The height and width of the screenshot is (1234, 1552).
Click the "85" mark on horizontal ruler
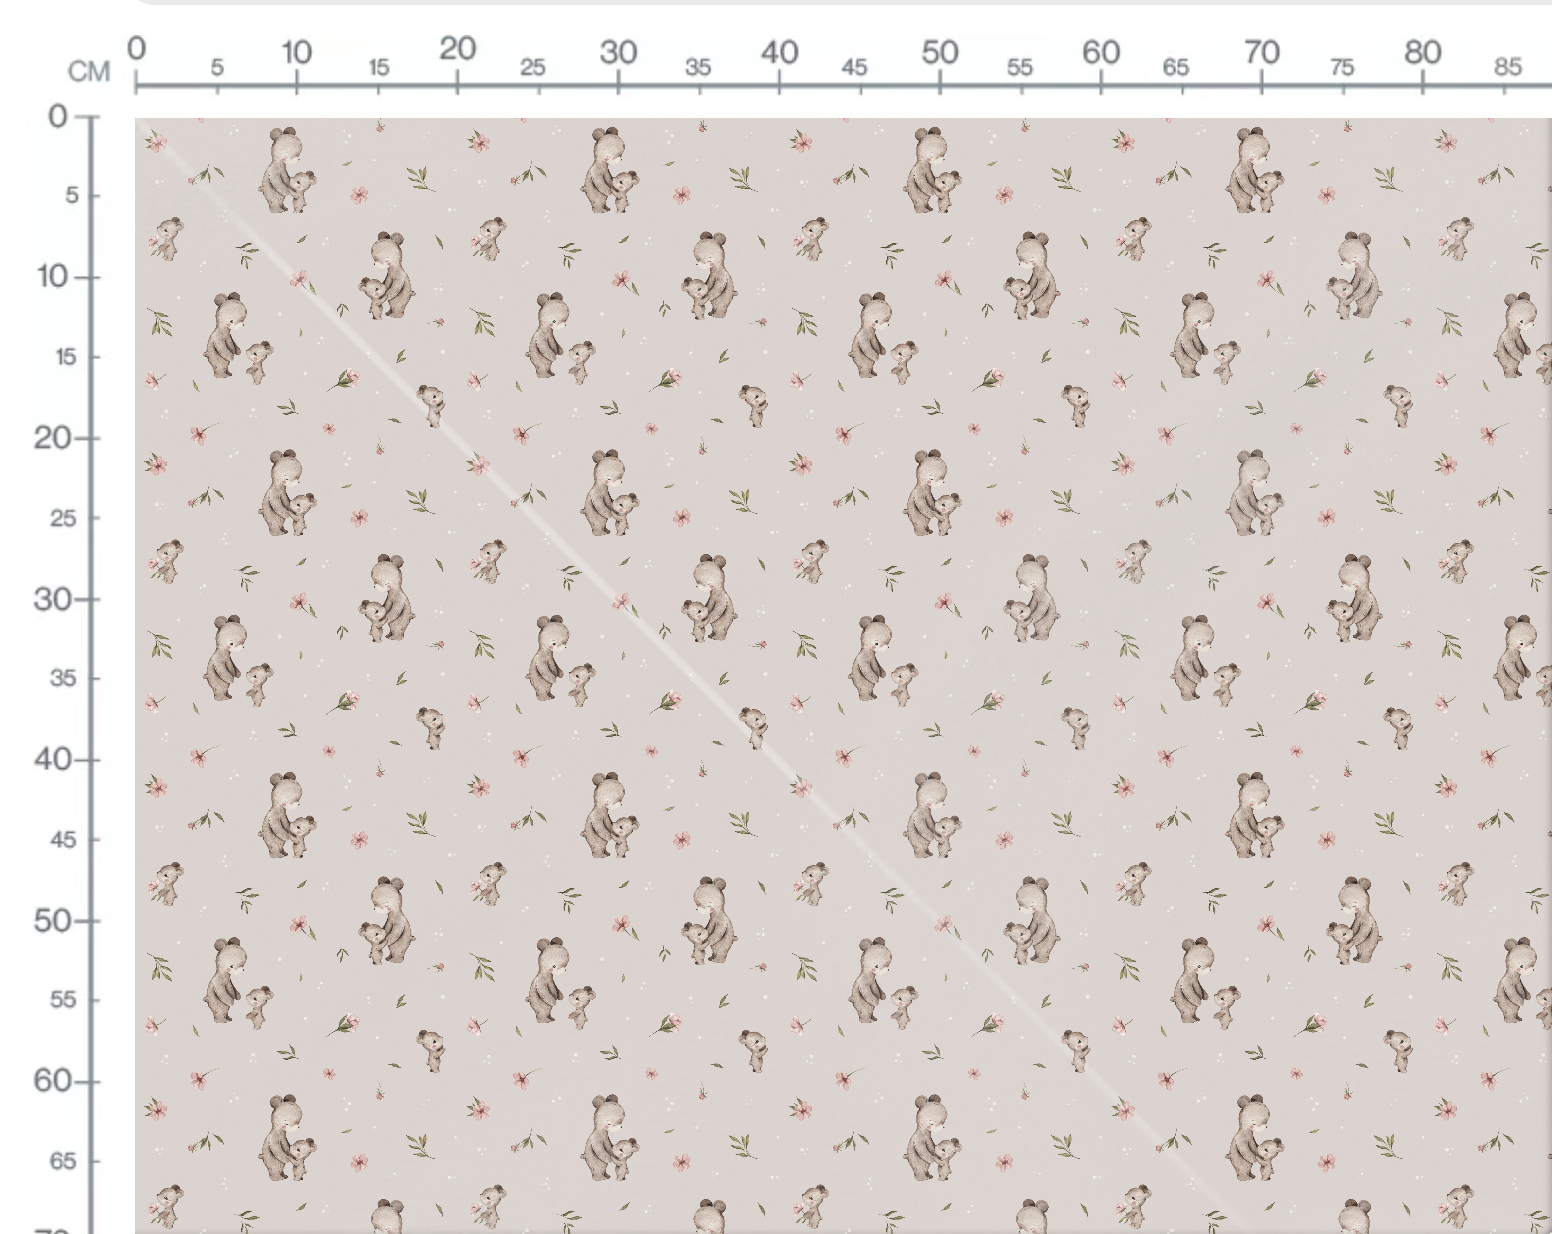(1508, 67)
